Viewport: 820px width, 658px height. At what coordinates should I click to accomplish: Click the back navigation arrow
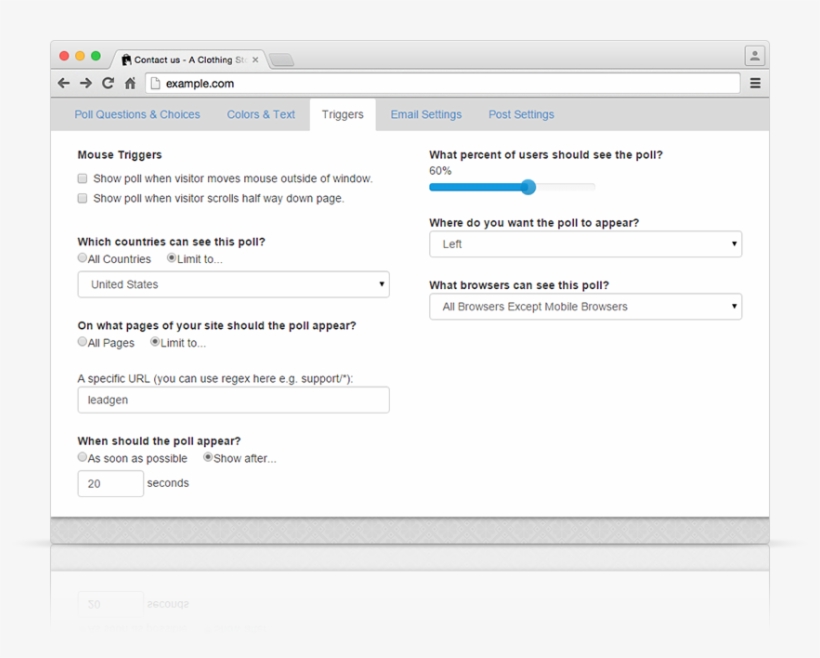point(63,83)
